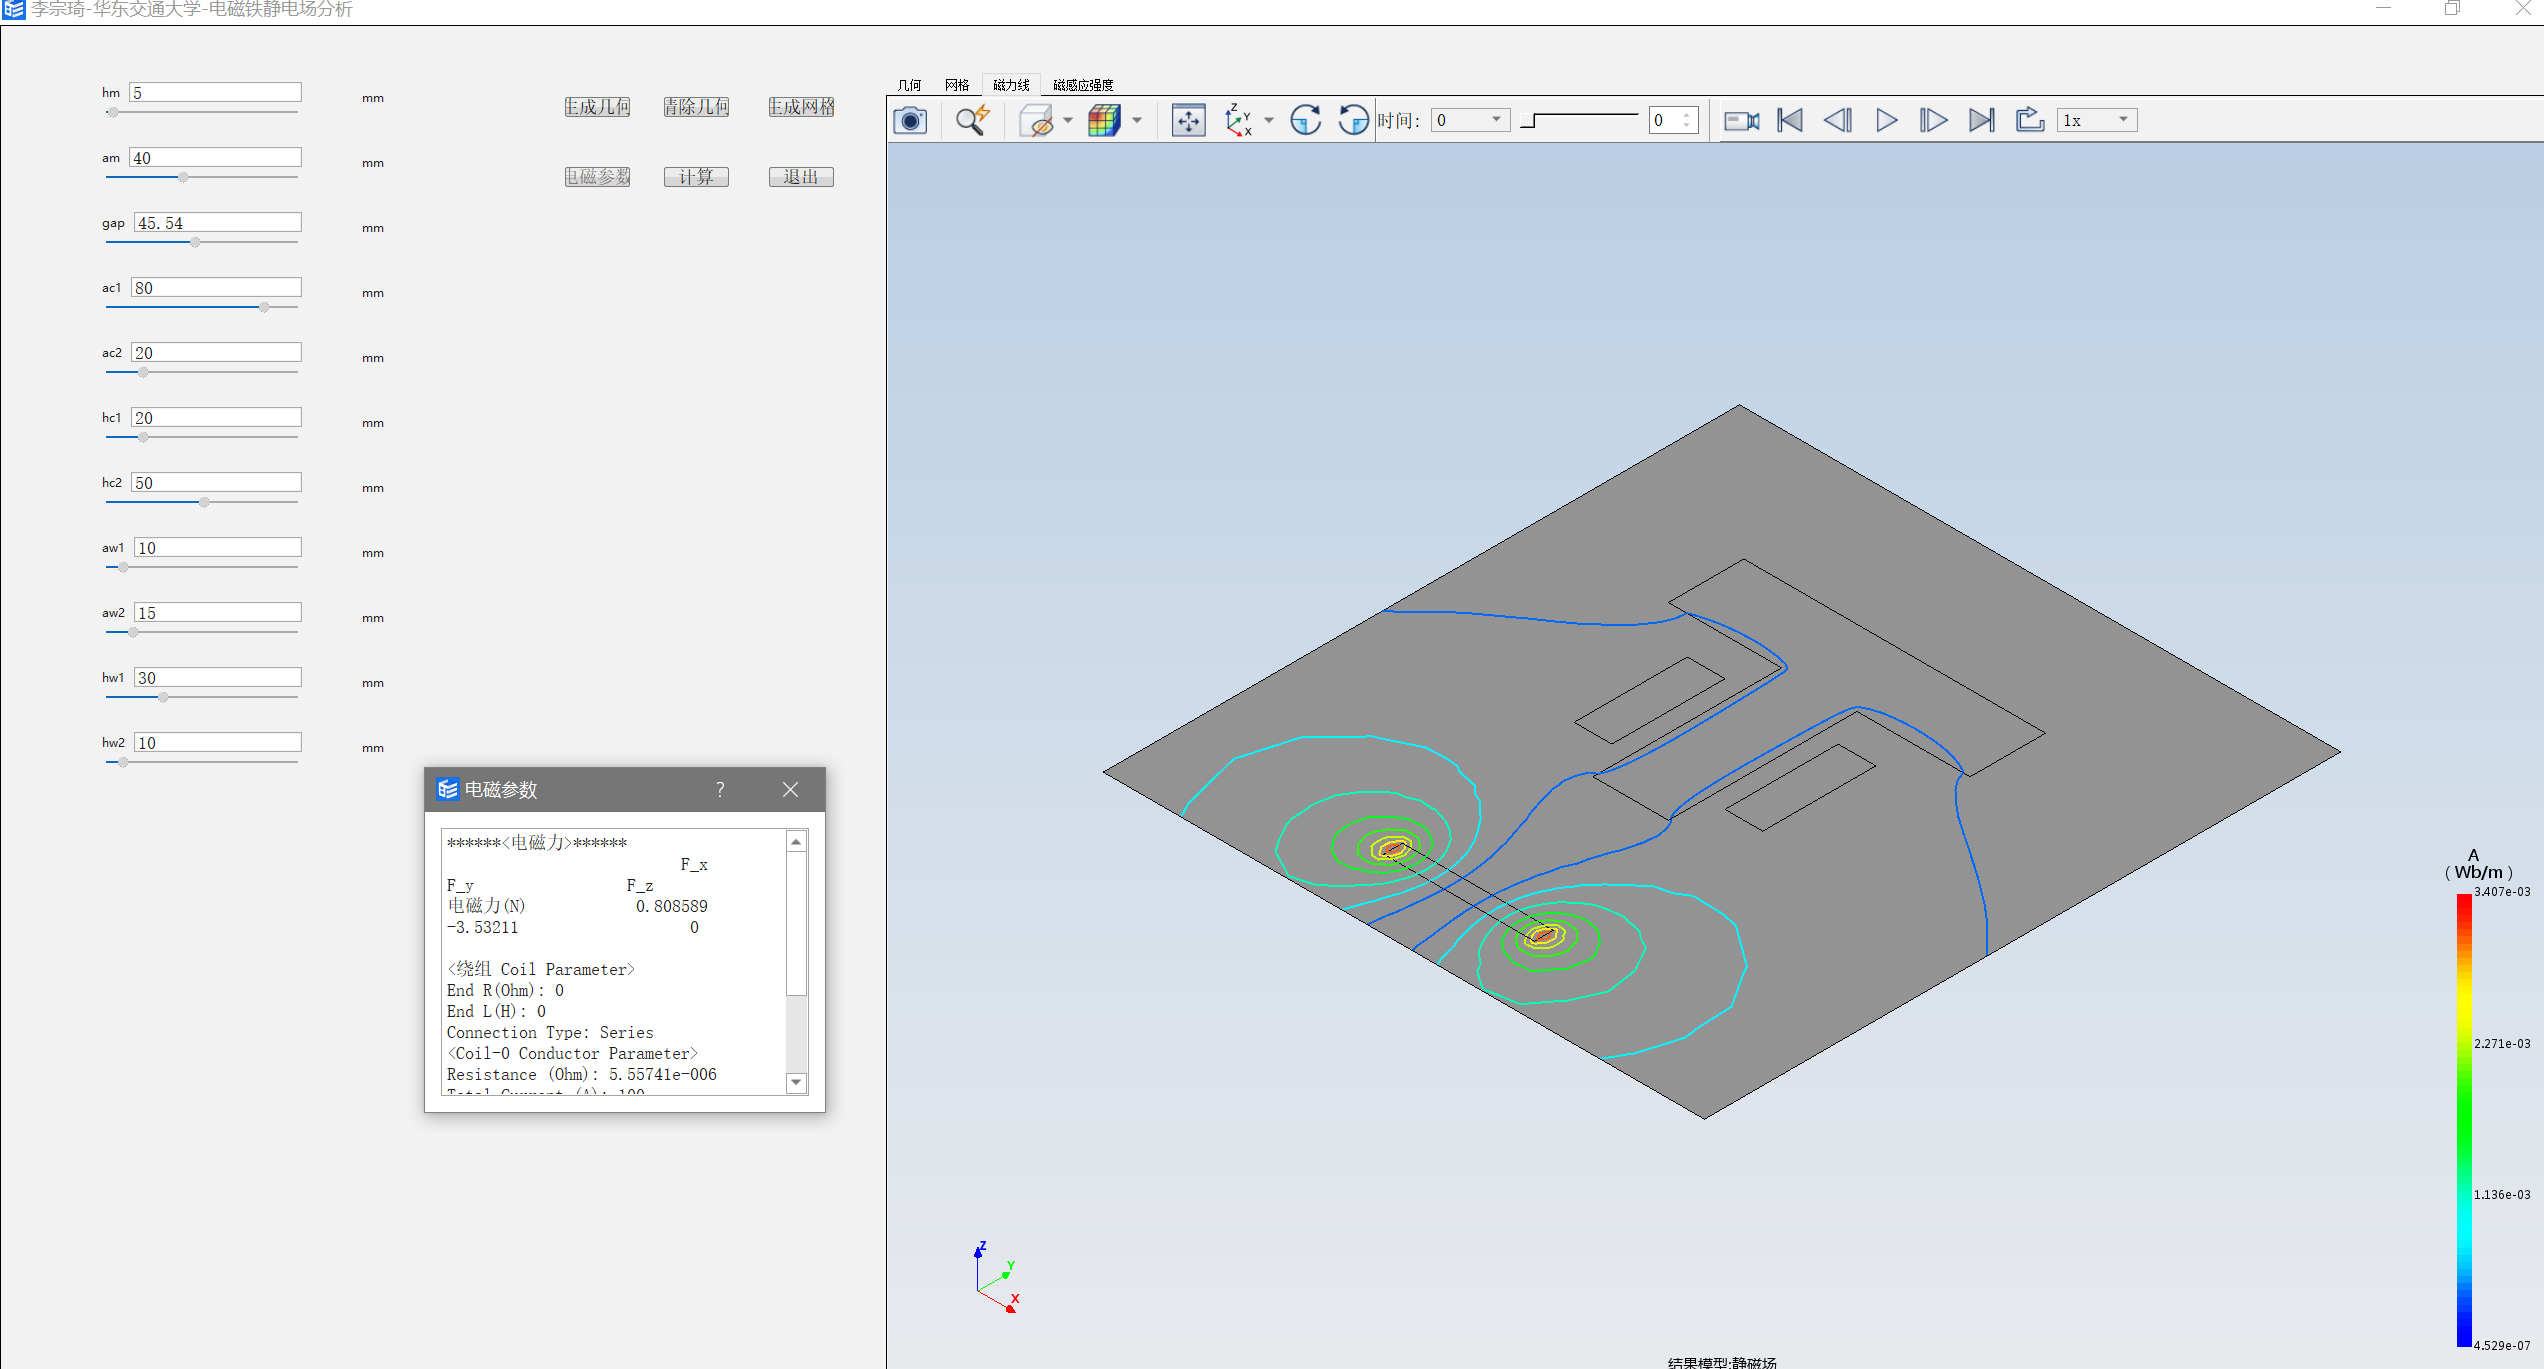Screen dimensions: 2544x1369
Task: Switch to the 磁力线 tab
Action: (1011, 85)
